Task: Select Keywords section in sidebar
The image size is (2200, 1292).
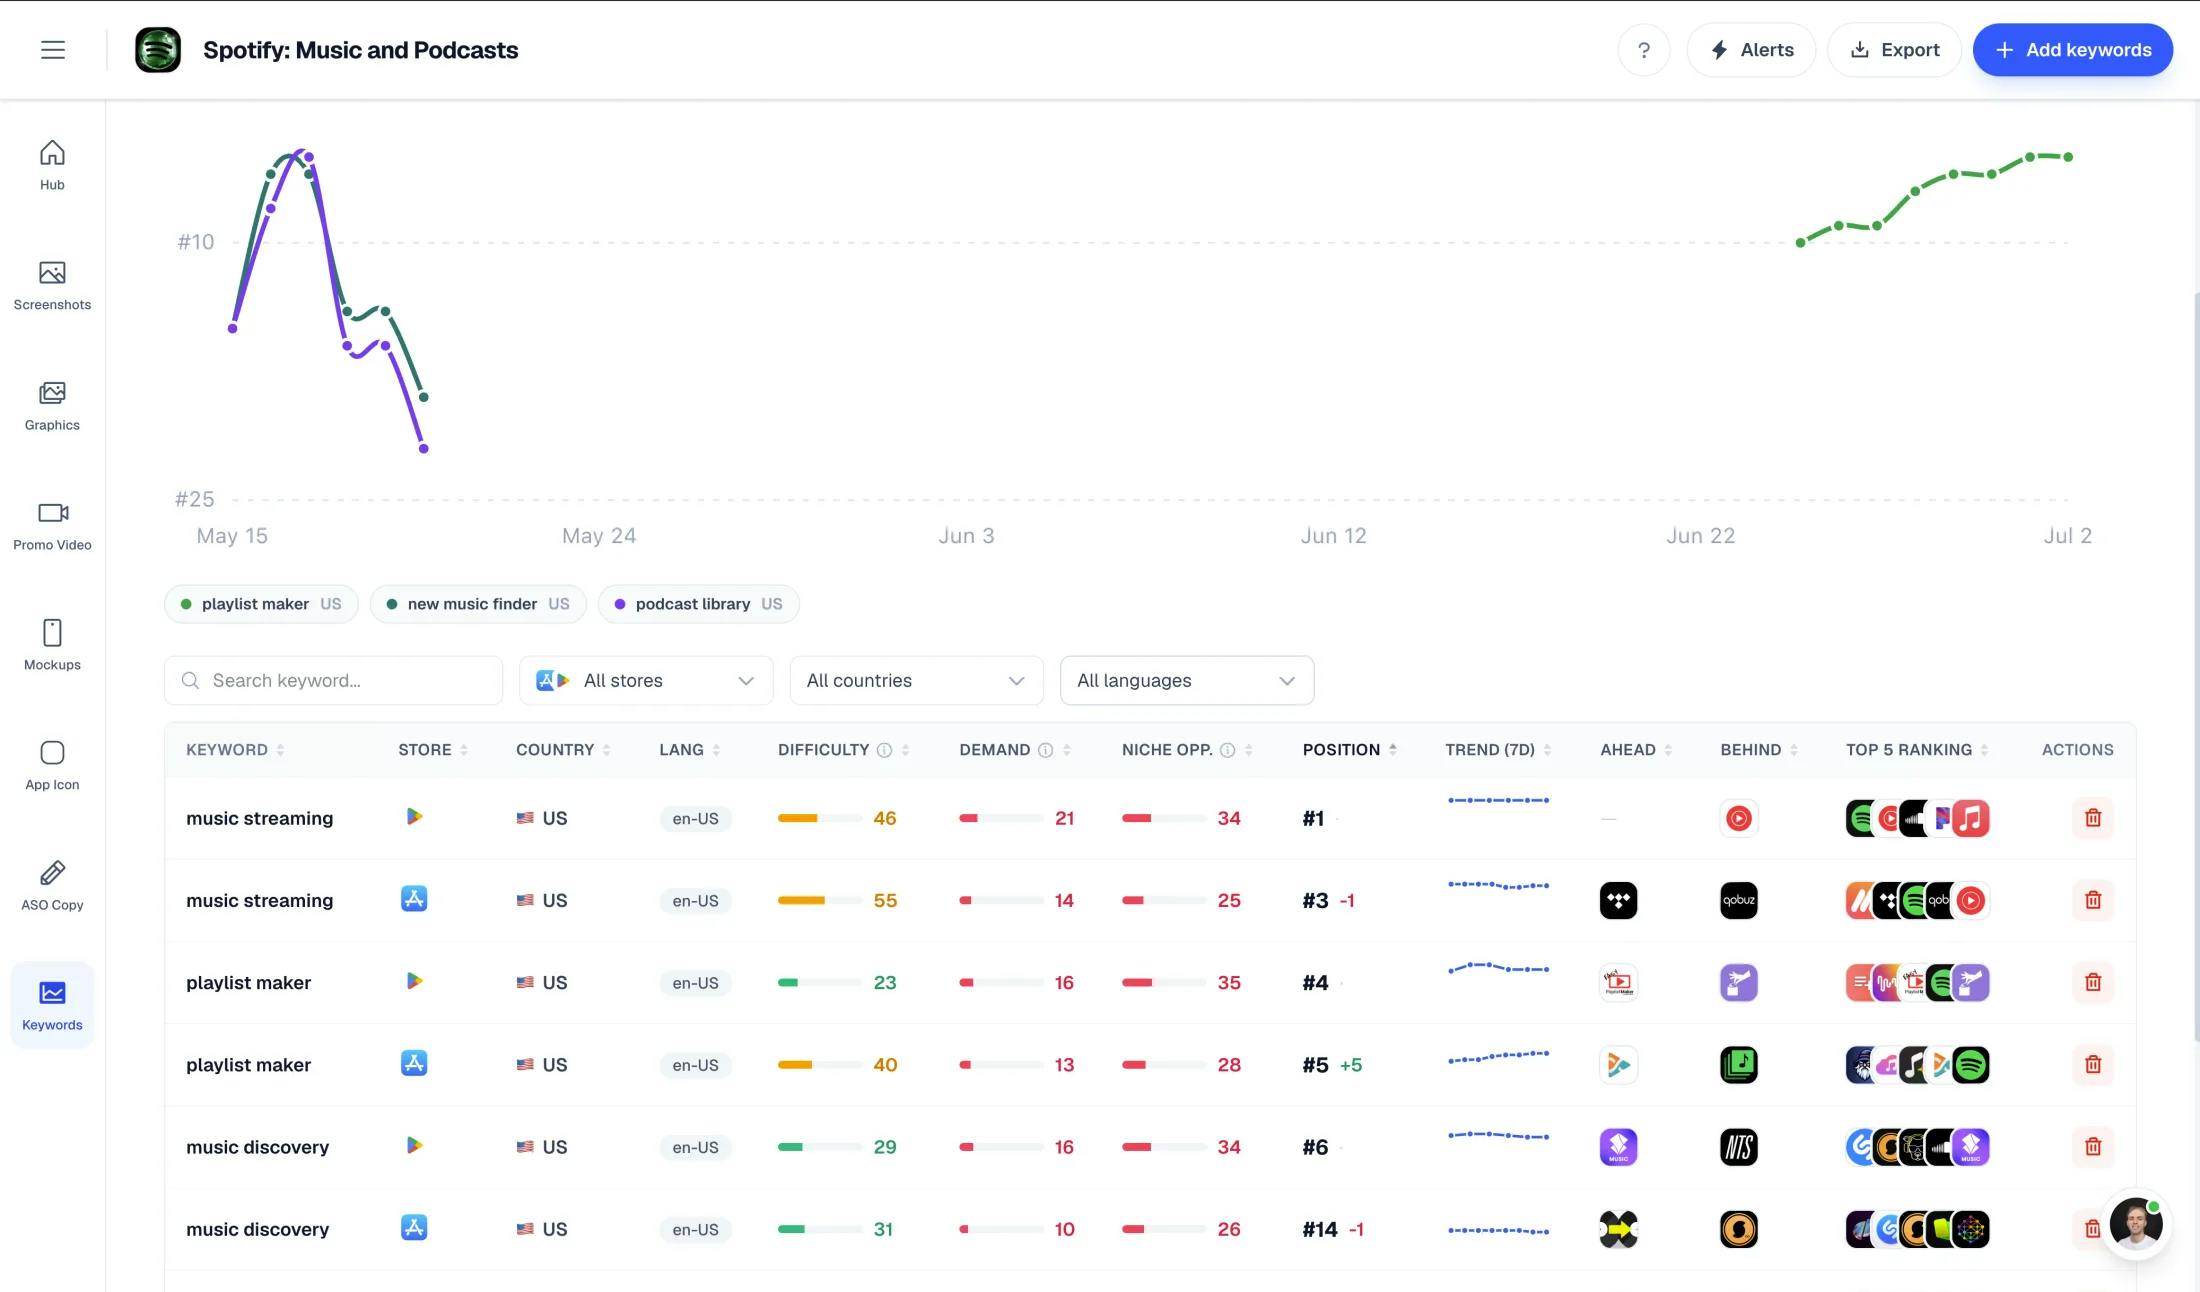Action: pos(52,1005)
